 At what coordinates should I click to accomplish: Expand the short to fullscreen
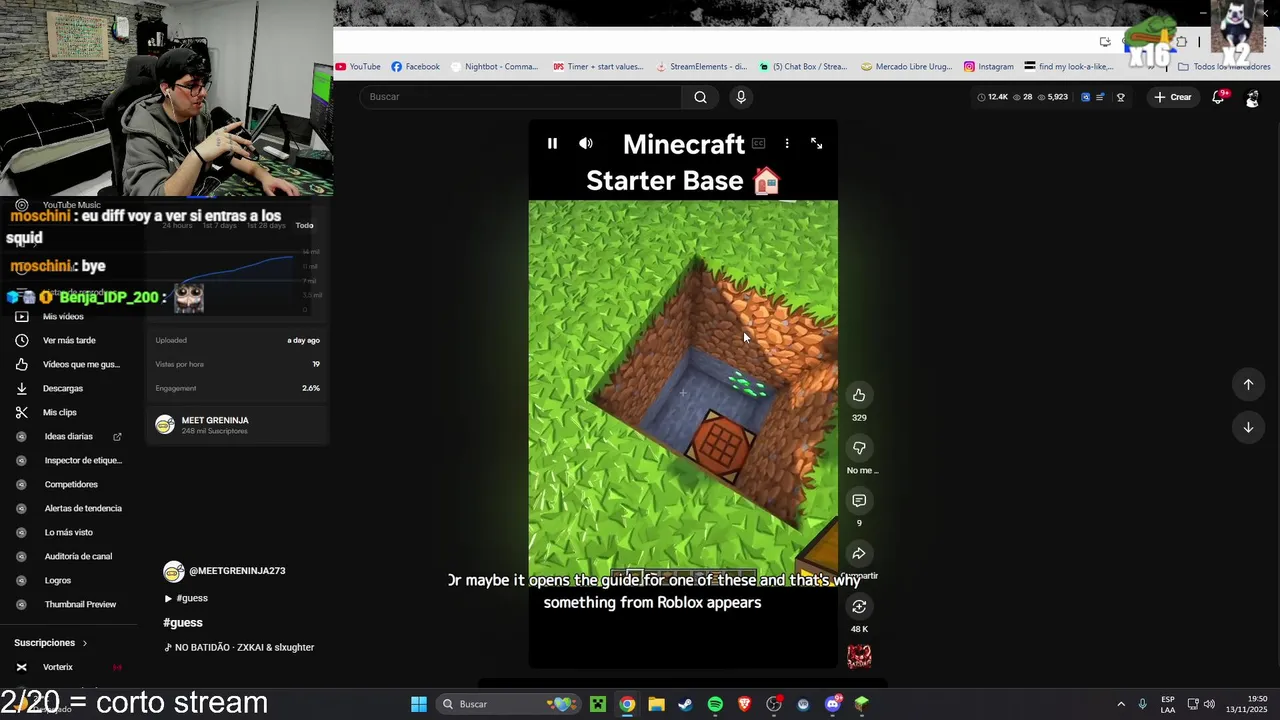pos(817,144)
